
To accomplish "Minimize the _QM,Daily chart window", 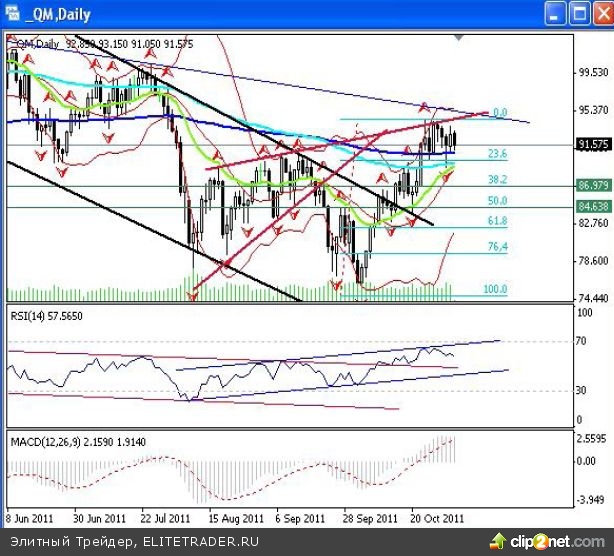I will click(x=556, y=13).
